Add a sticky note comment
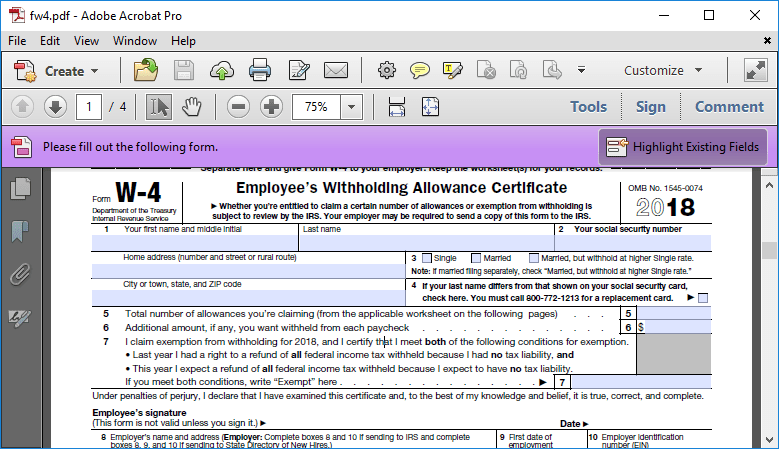Viewport: 779px width, 449px height. point(420,71)
